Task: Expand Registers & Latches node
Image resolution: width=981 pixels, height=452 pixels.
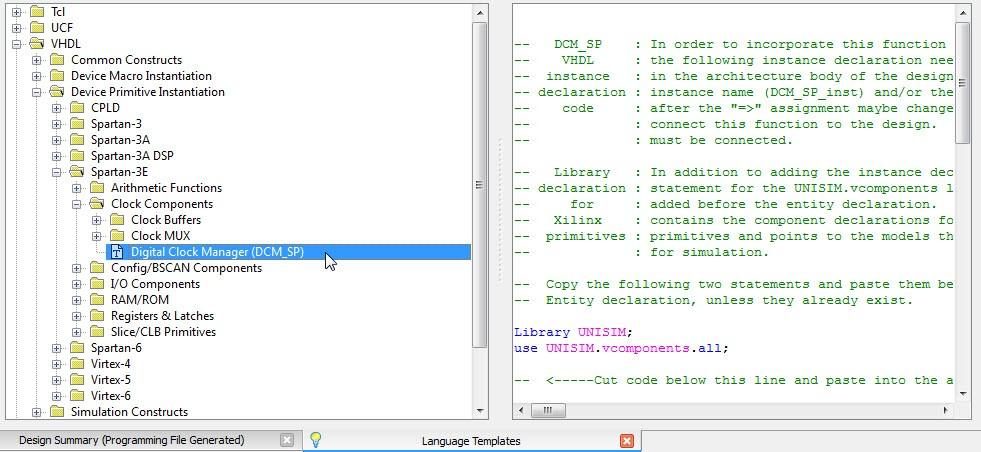Action: tap(76, 316)
